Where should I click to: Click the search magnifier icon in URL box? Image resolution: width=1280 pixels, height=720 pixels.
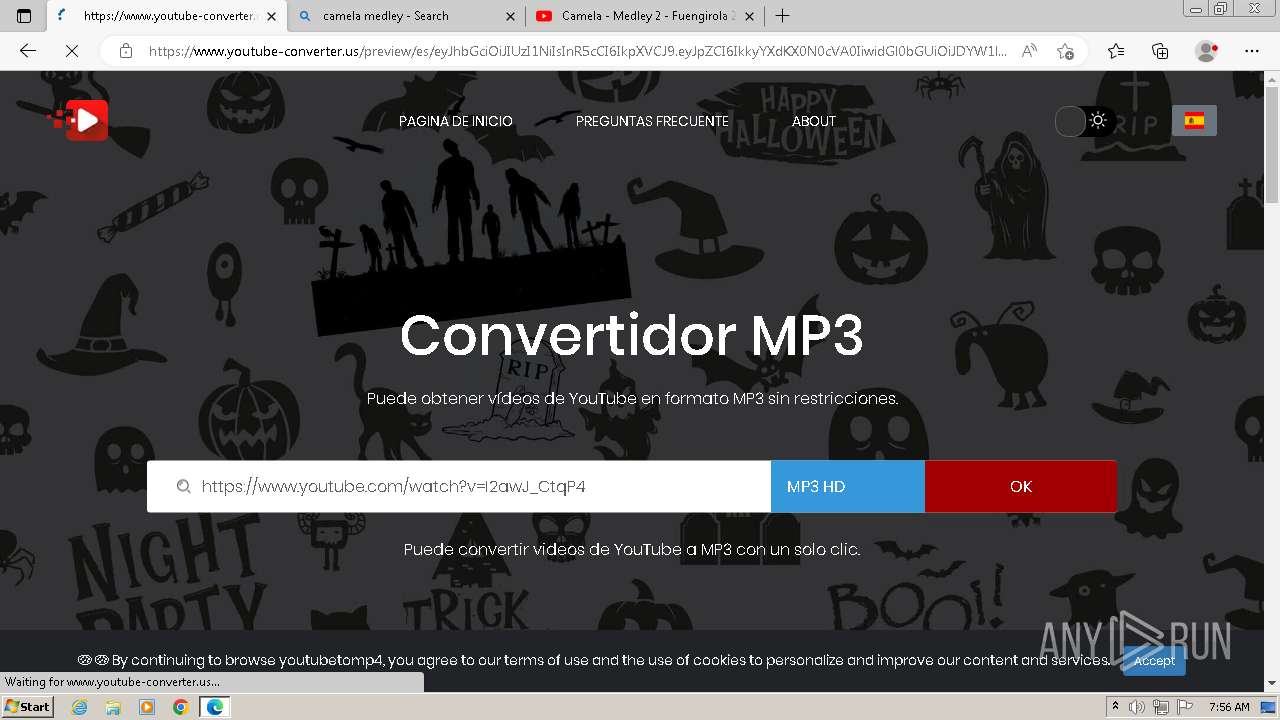click(x=183, y=487)
